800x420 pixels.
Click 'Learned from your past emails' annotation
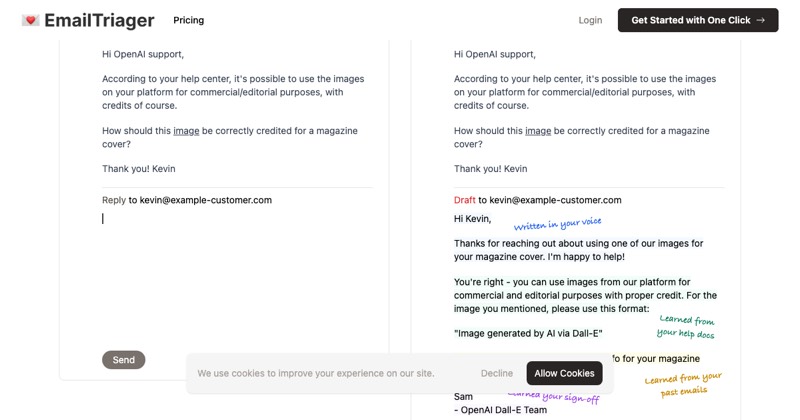pyautogui.click(x=683, y=385)
